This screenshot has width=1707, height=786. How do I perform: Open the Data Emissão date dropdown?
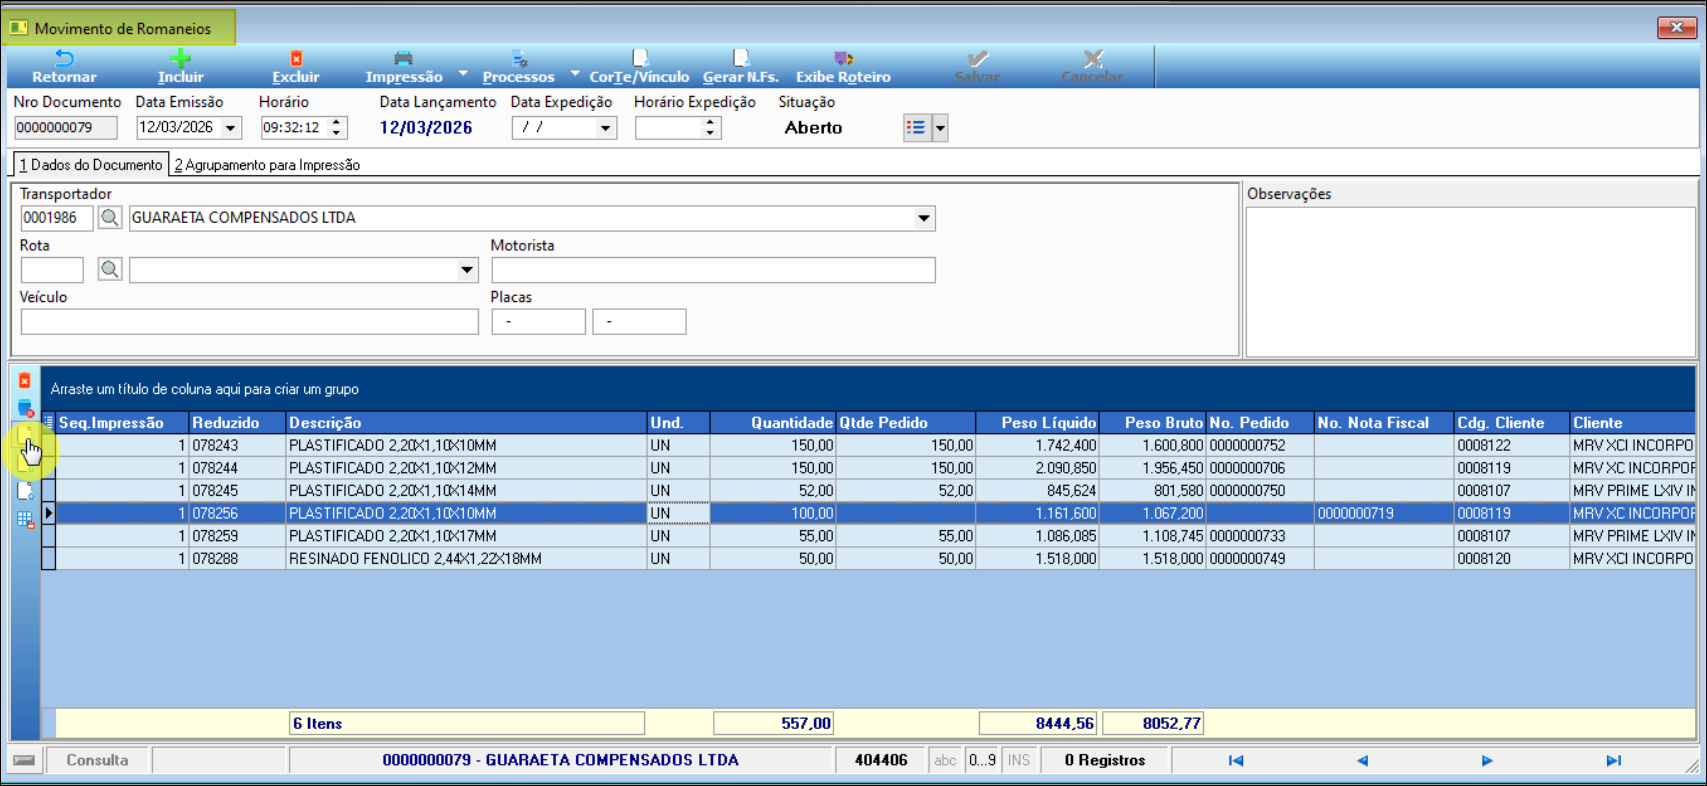(231, 128)
